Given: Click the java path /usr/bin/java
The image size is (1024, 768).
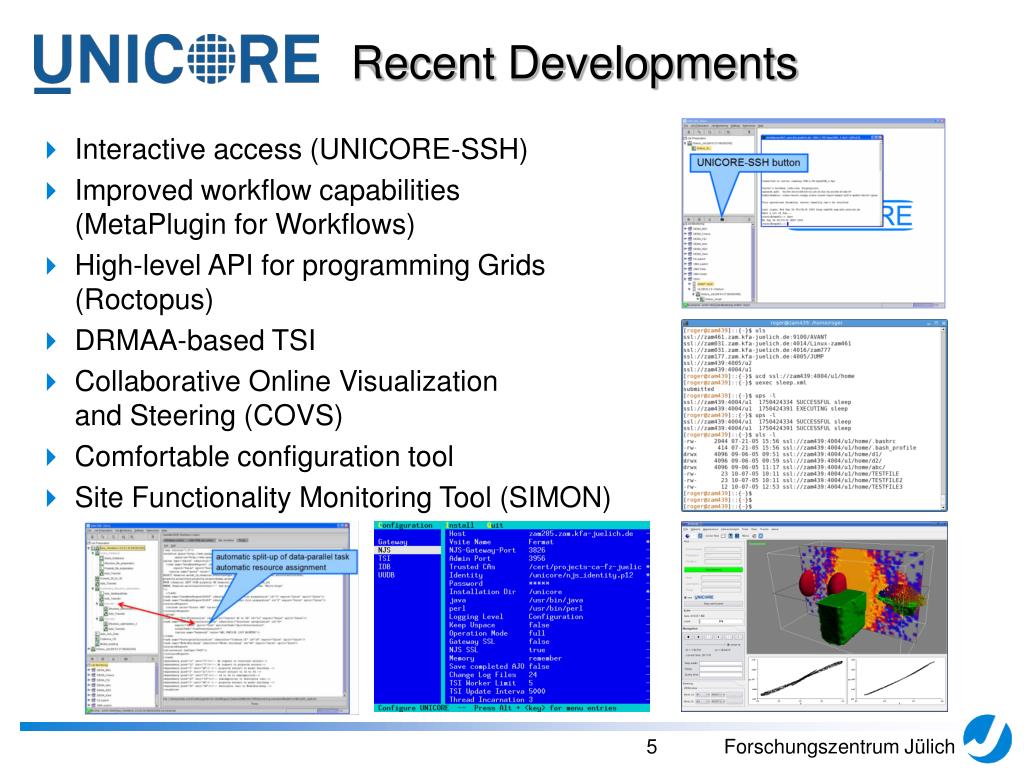Looking at the screenshot, I should coord(556,600).
